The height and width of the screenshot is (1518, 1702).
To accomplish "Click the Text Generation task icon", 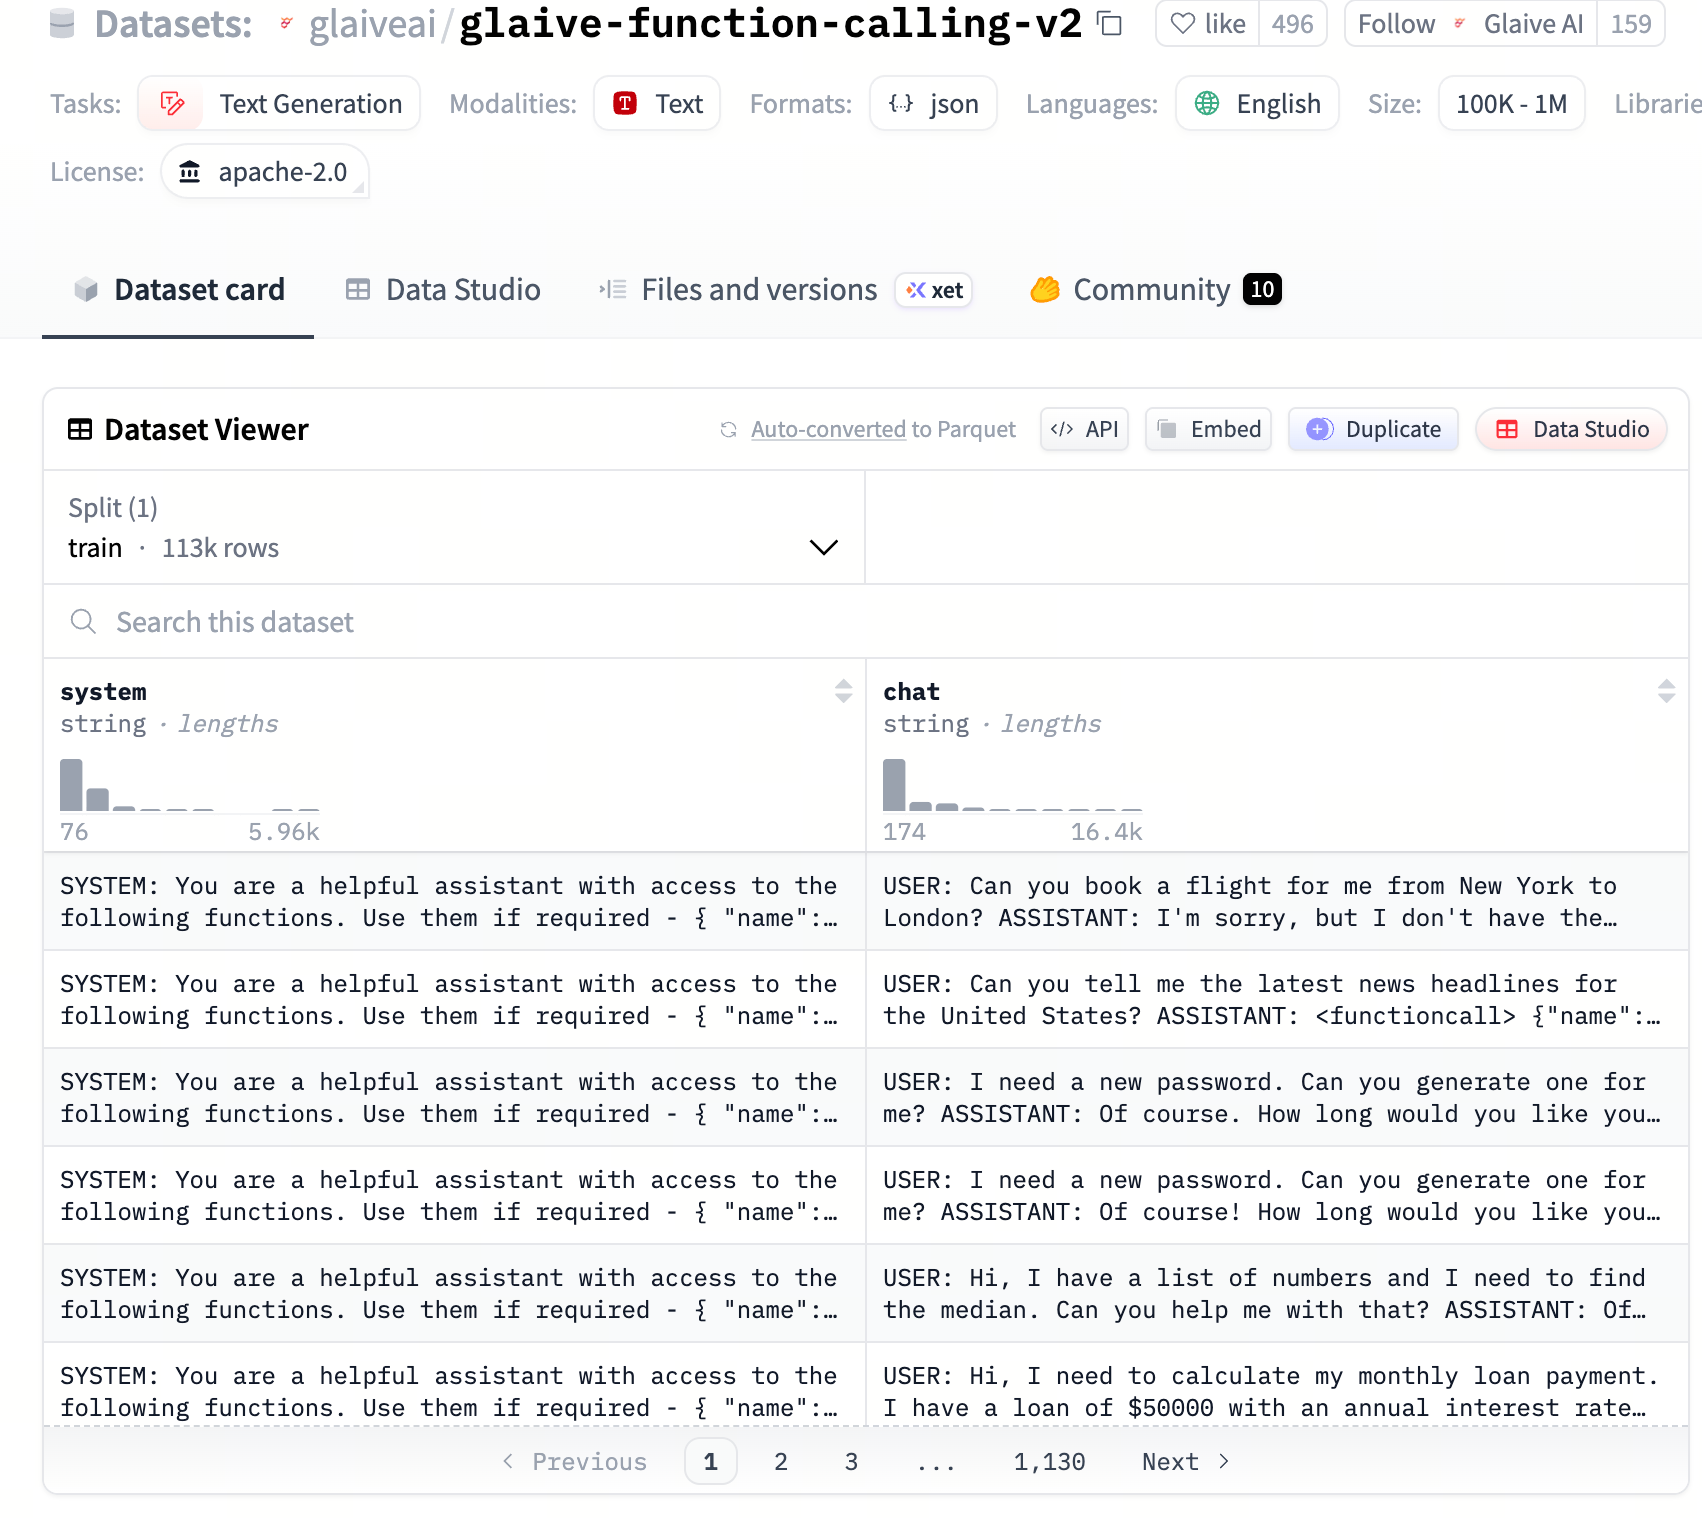I will pos(172,104).
